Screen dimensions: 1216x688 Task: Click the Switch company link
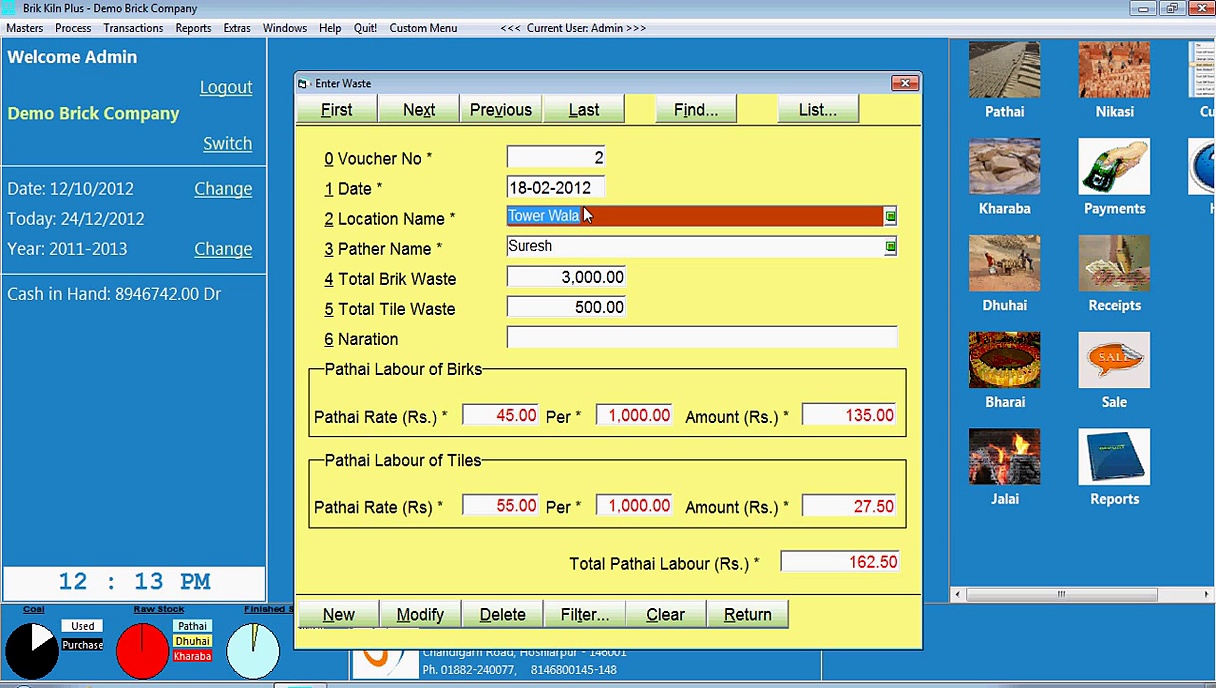point(228,143)
